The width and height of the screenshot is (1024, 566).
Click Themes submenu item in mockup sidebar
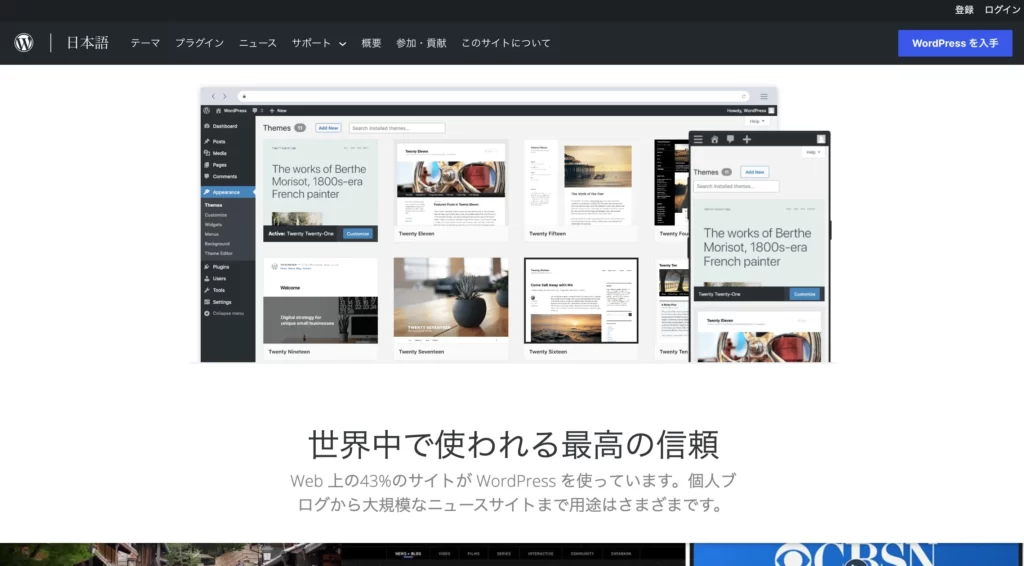pyautogui.click(x=214, y=205)
